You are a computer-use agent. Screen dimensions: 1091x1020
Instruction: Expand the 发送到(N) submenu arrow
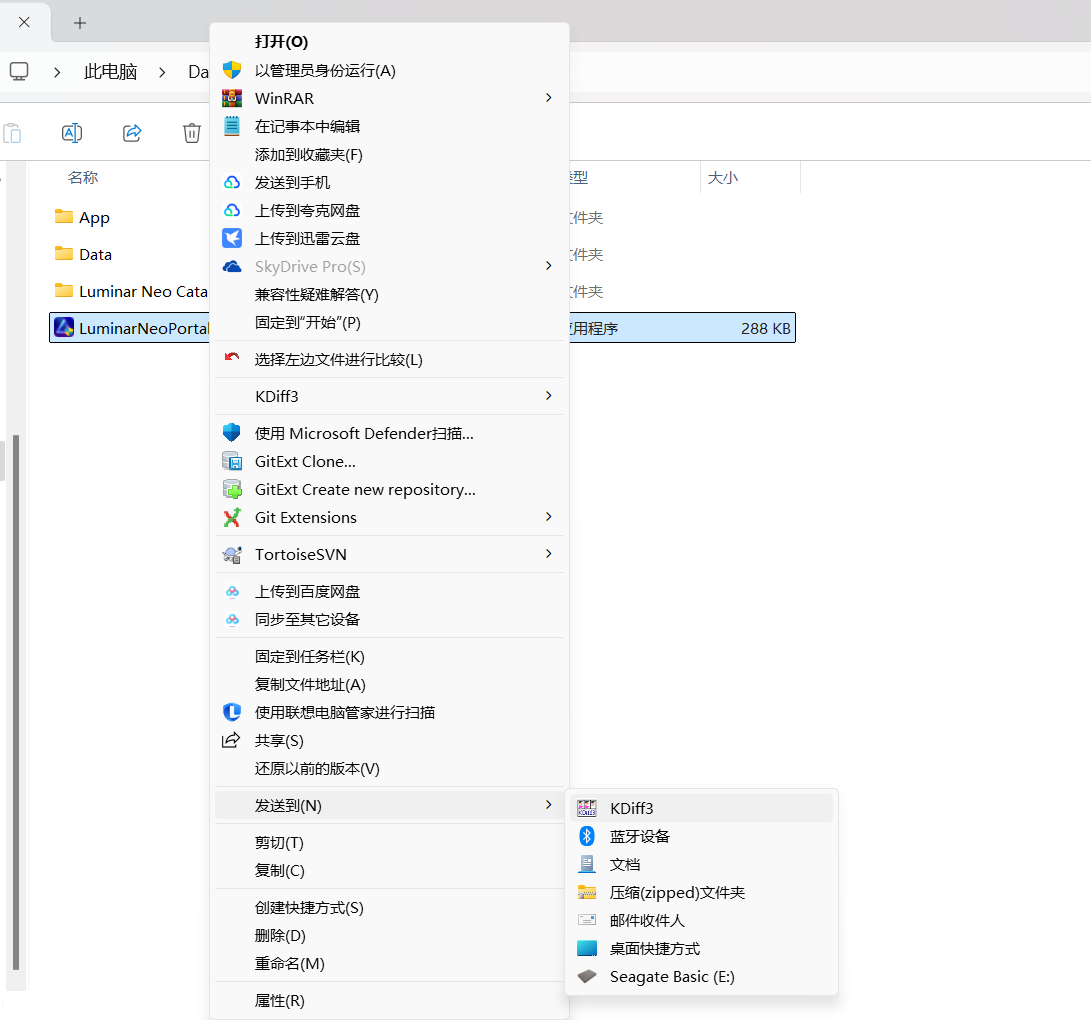click(549, 805)
